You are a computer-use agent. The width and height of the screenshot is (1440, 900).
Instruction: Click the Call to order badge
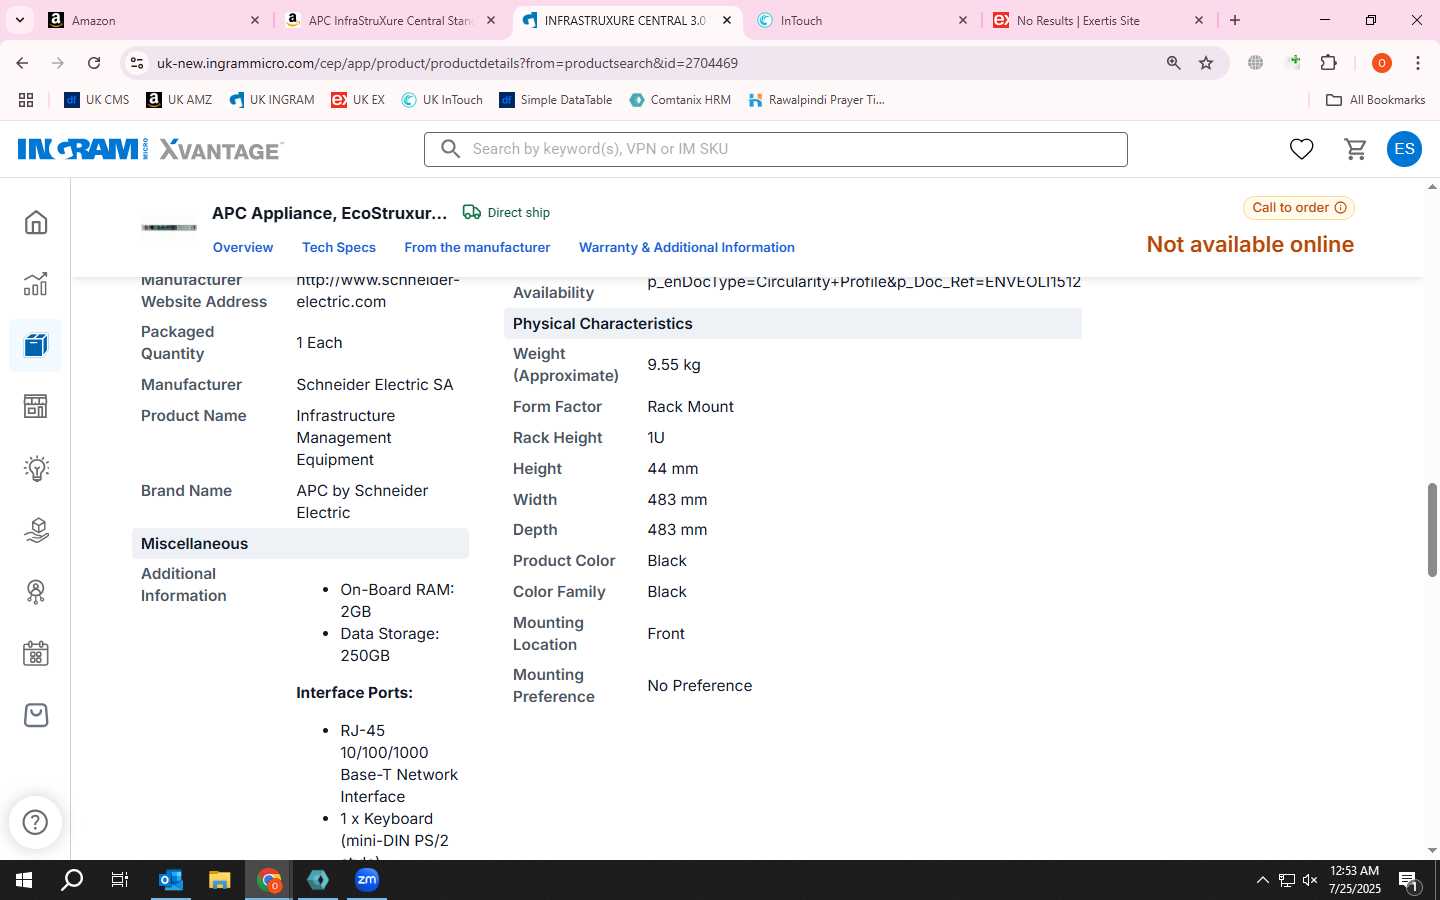[x=1299, y=208]
